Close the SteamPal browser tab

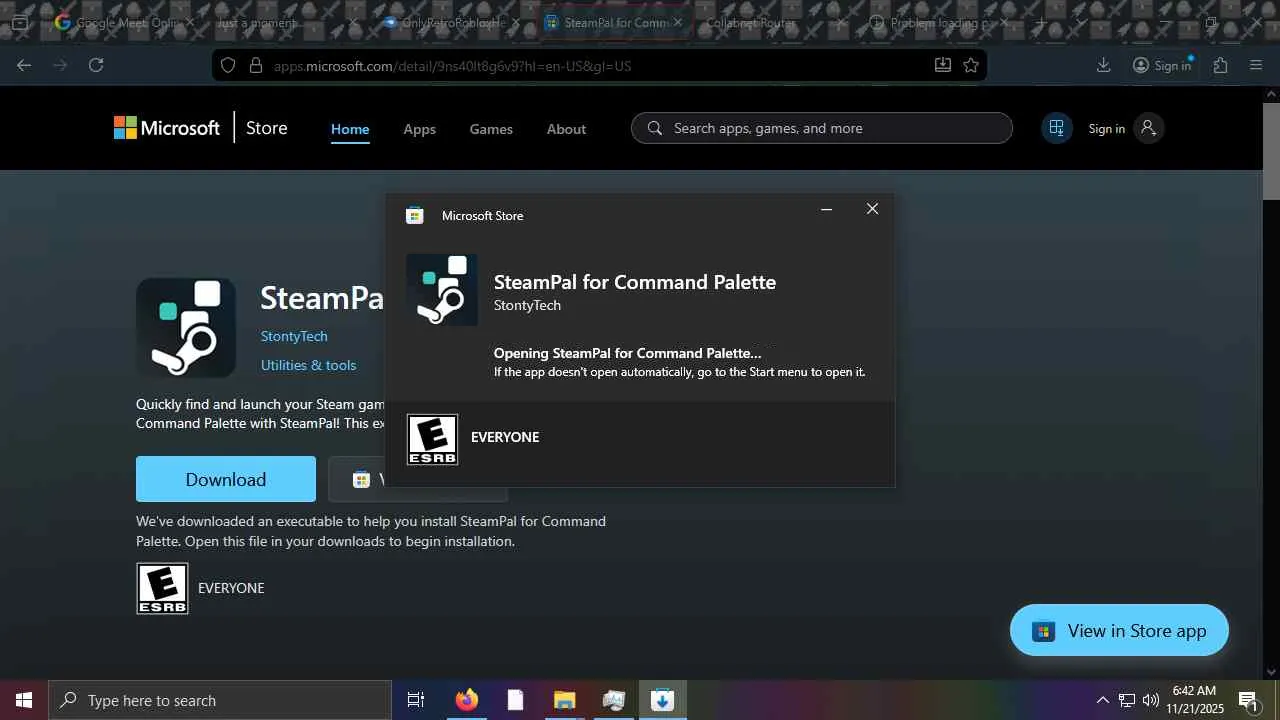tap(677, 22)
